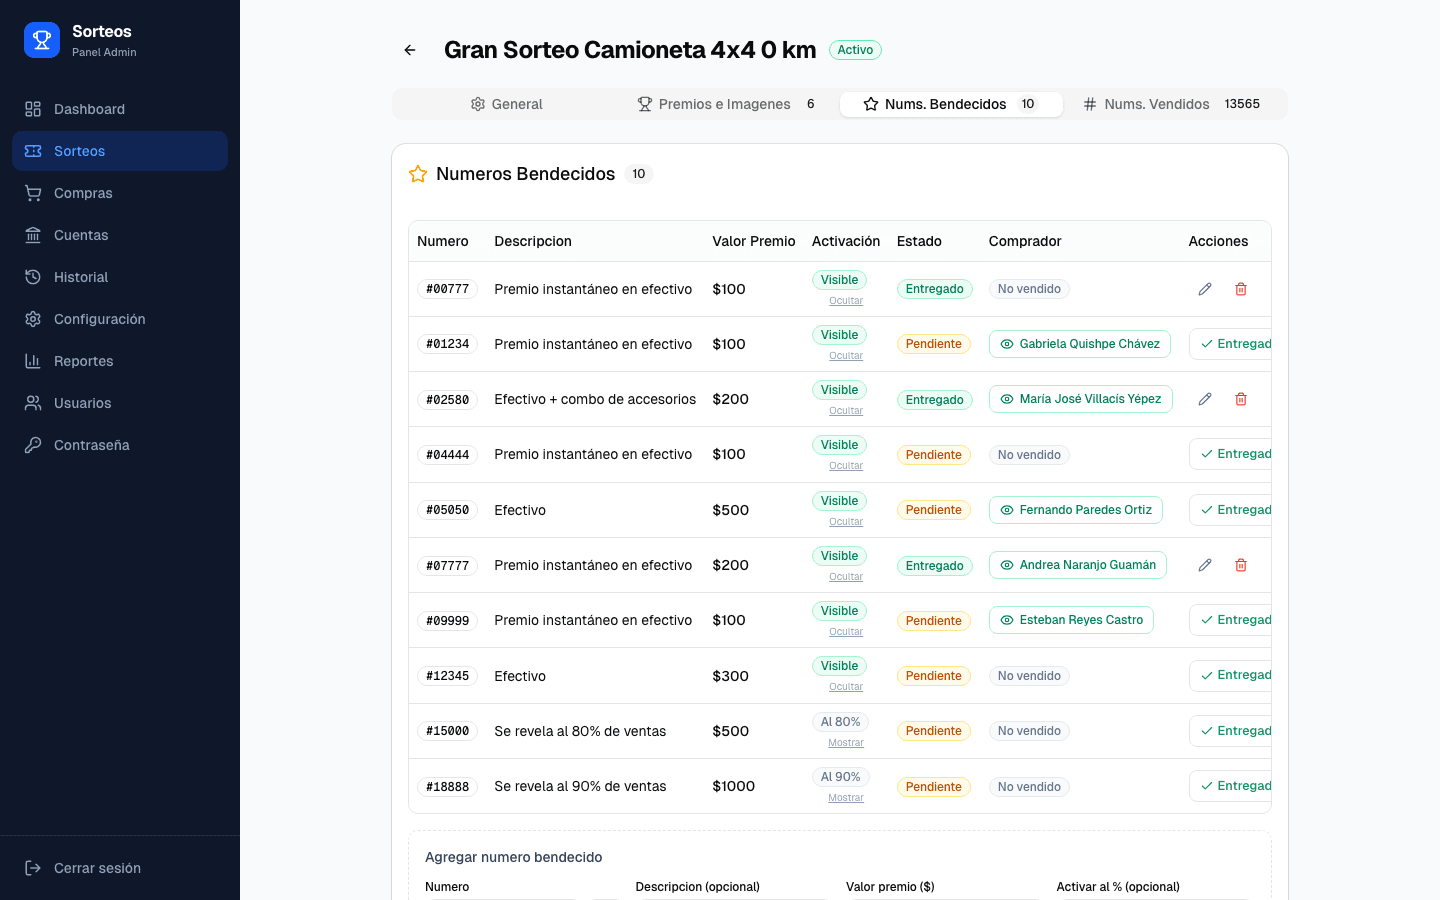The height and width of the screenshot is (900, 1440).
Task: View buyer Esteban Reyes Castro
Action: click(1071, 620)
